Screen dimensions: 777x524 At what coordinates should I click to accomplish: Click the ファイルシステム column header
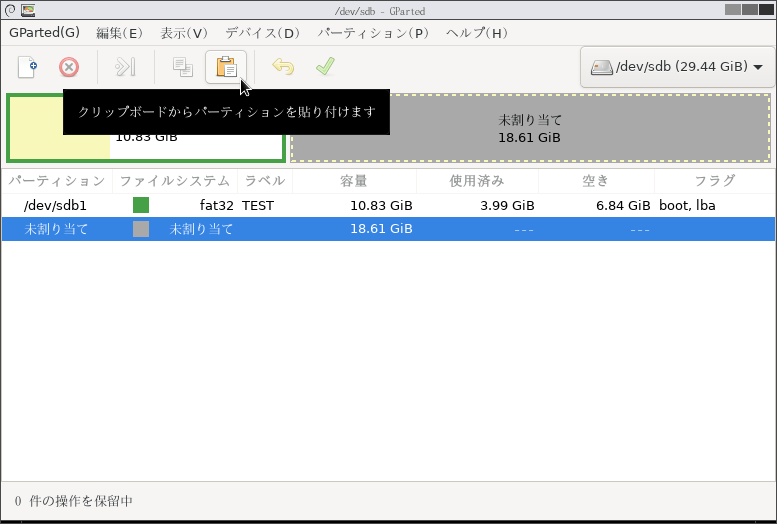[175, 181]
